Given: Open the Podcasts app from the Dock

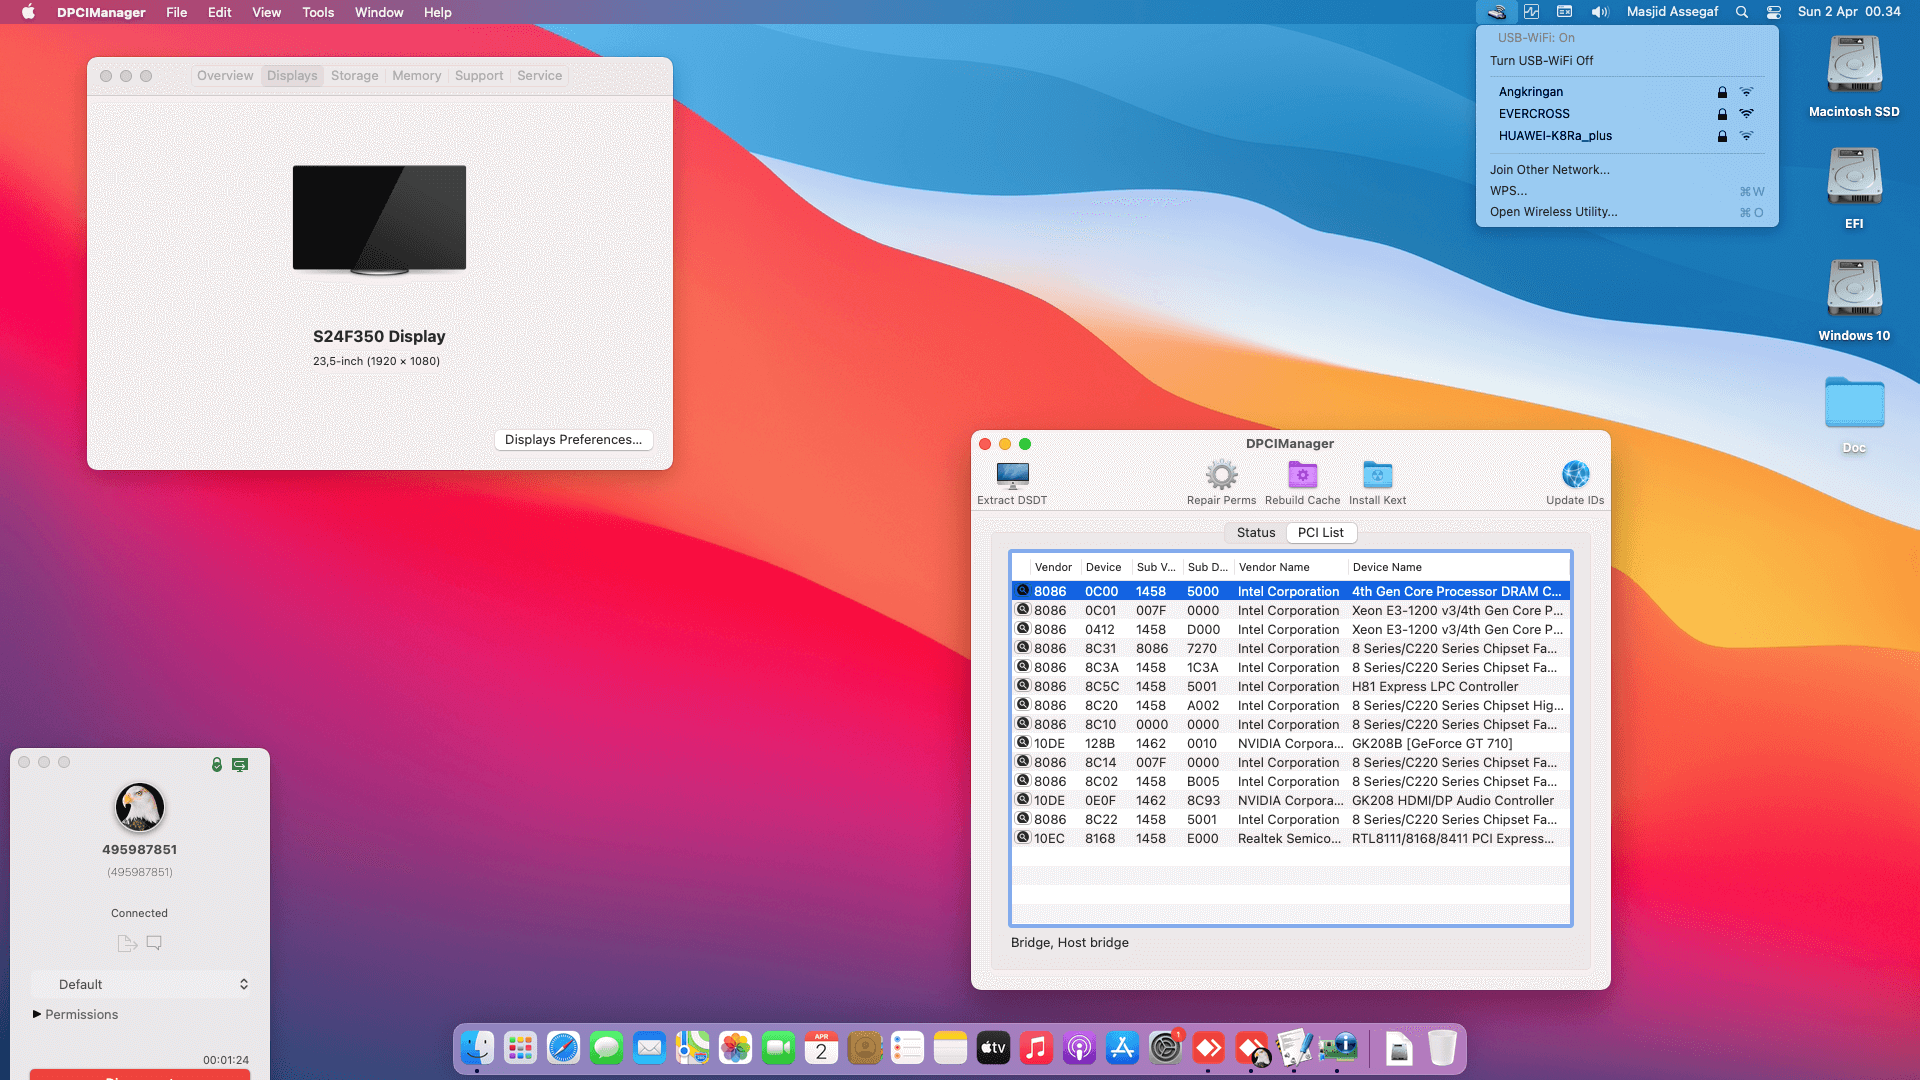Looking at the screenshot, I should 1079,1048.
